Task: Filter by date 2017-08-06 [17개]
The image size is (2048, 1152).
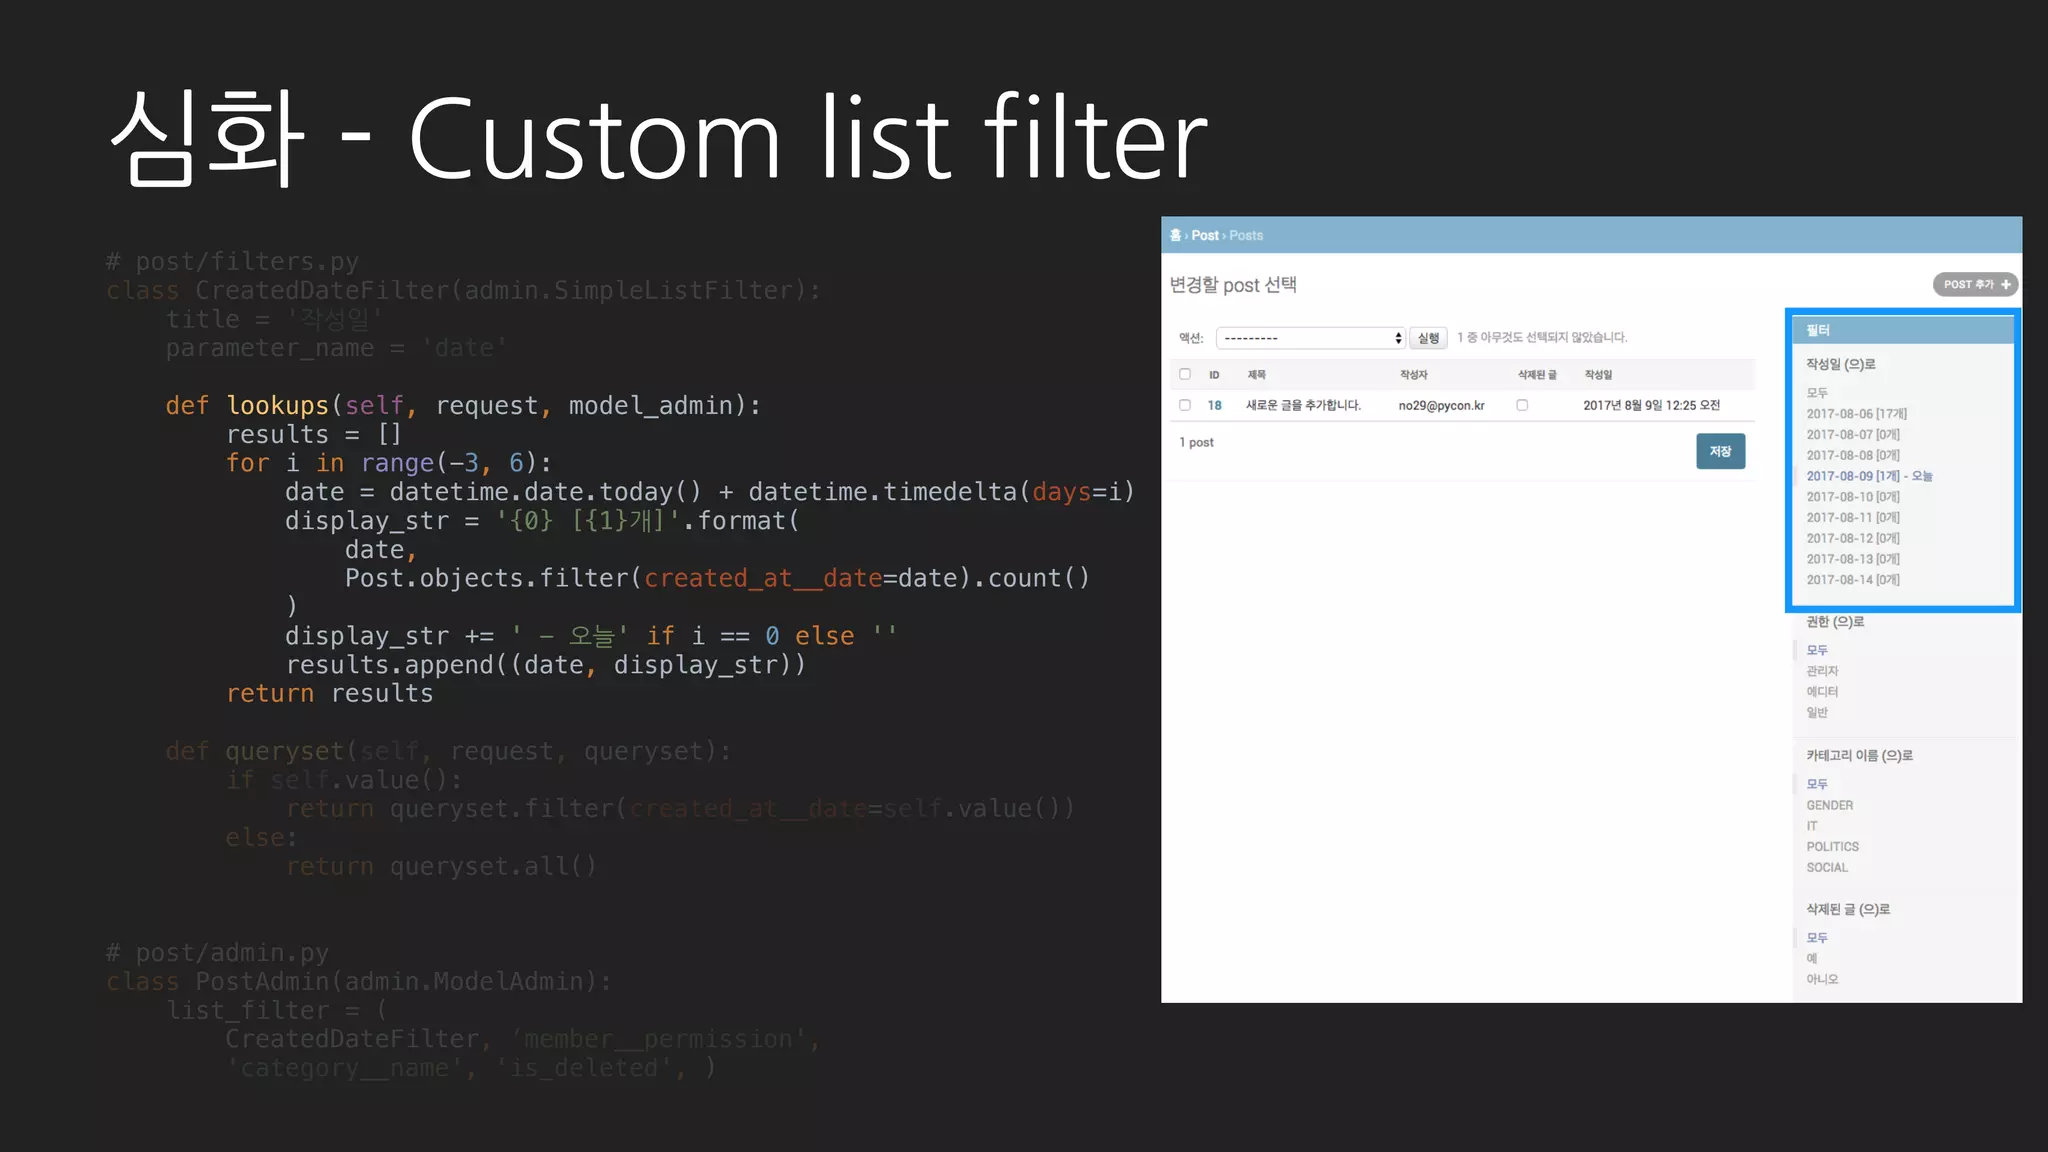Action: 1856,414
